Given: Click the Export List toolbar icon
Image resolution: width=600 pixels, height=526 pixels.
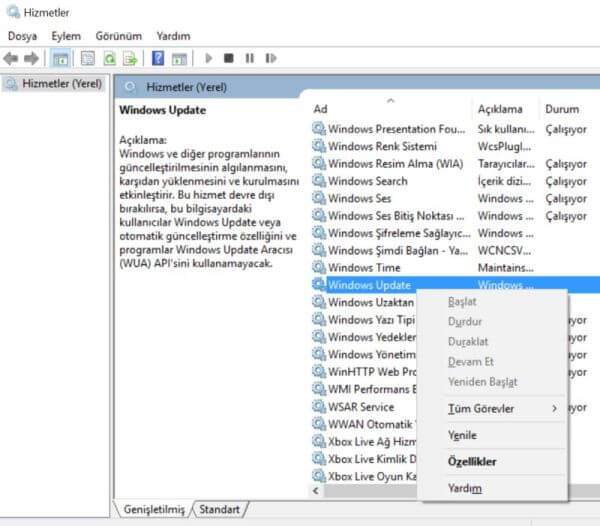Looking at the screenshot, I should (128, 59).
